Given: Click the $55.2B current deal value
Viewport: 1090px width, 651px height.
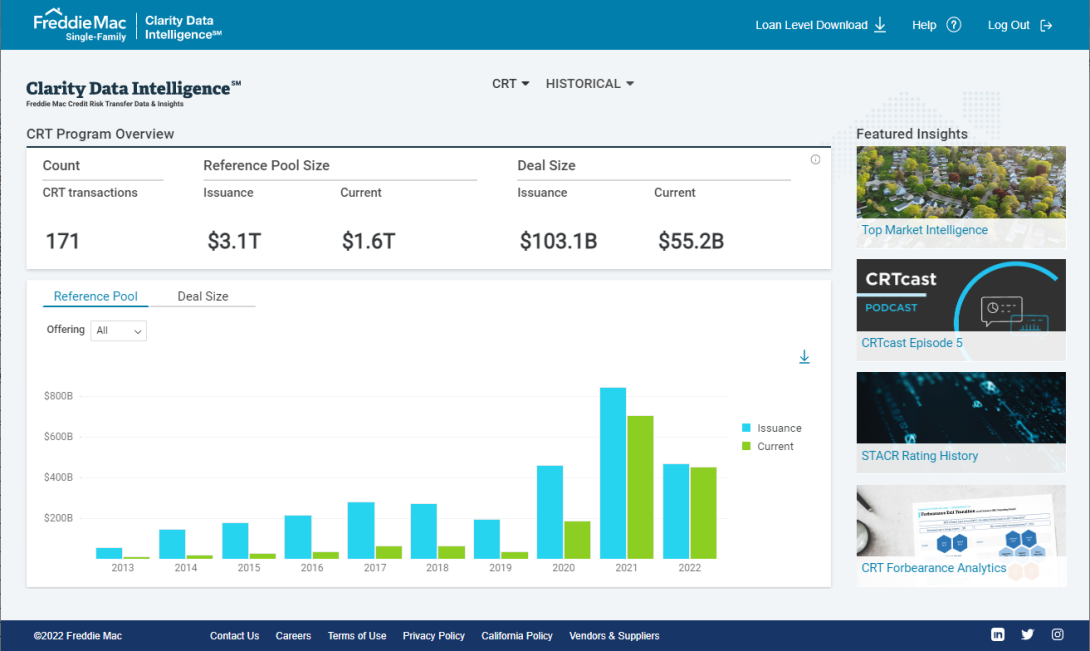Looking at the screenshot, I should pos(691,241).
